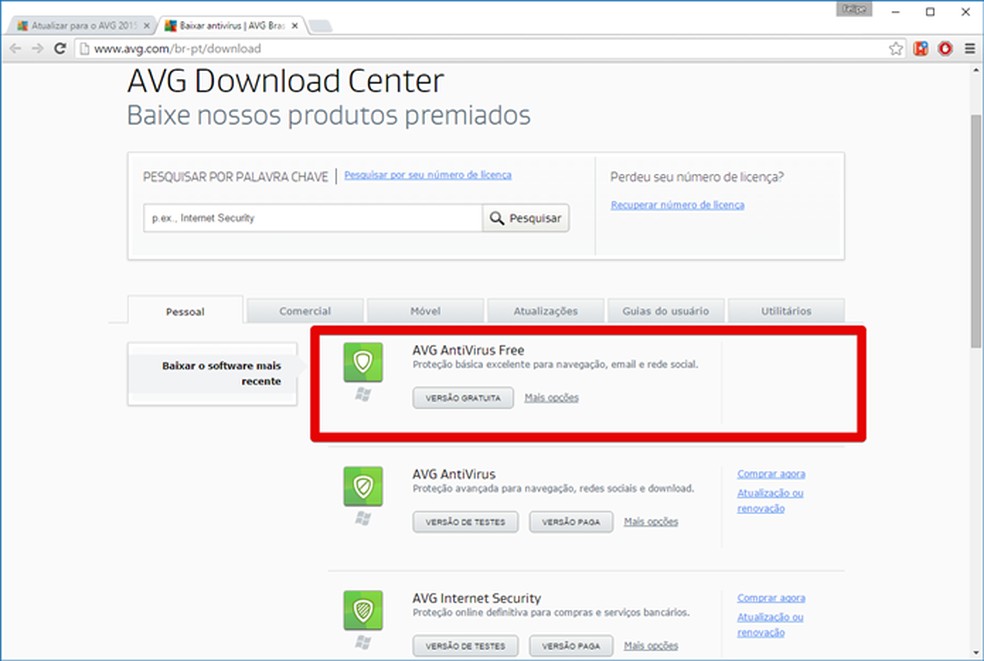Click the AVG extension icon near the address bar

pos(920,47)
